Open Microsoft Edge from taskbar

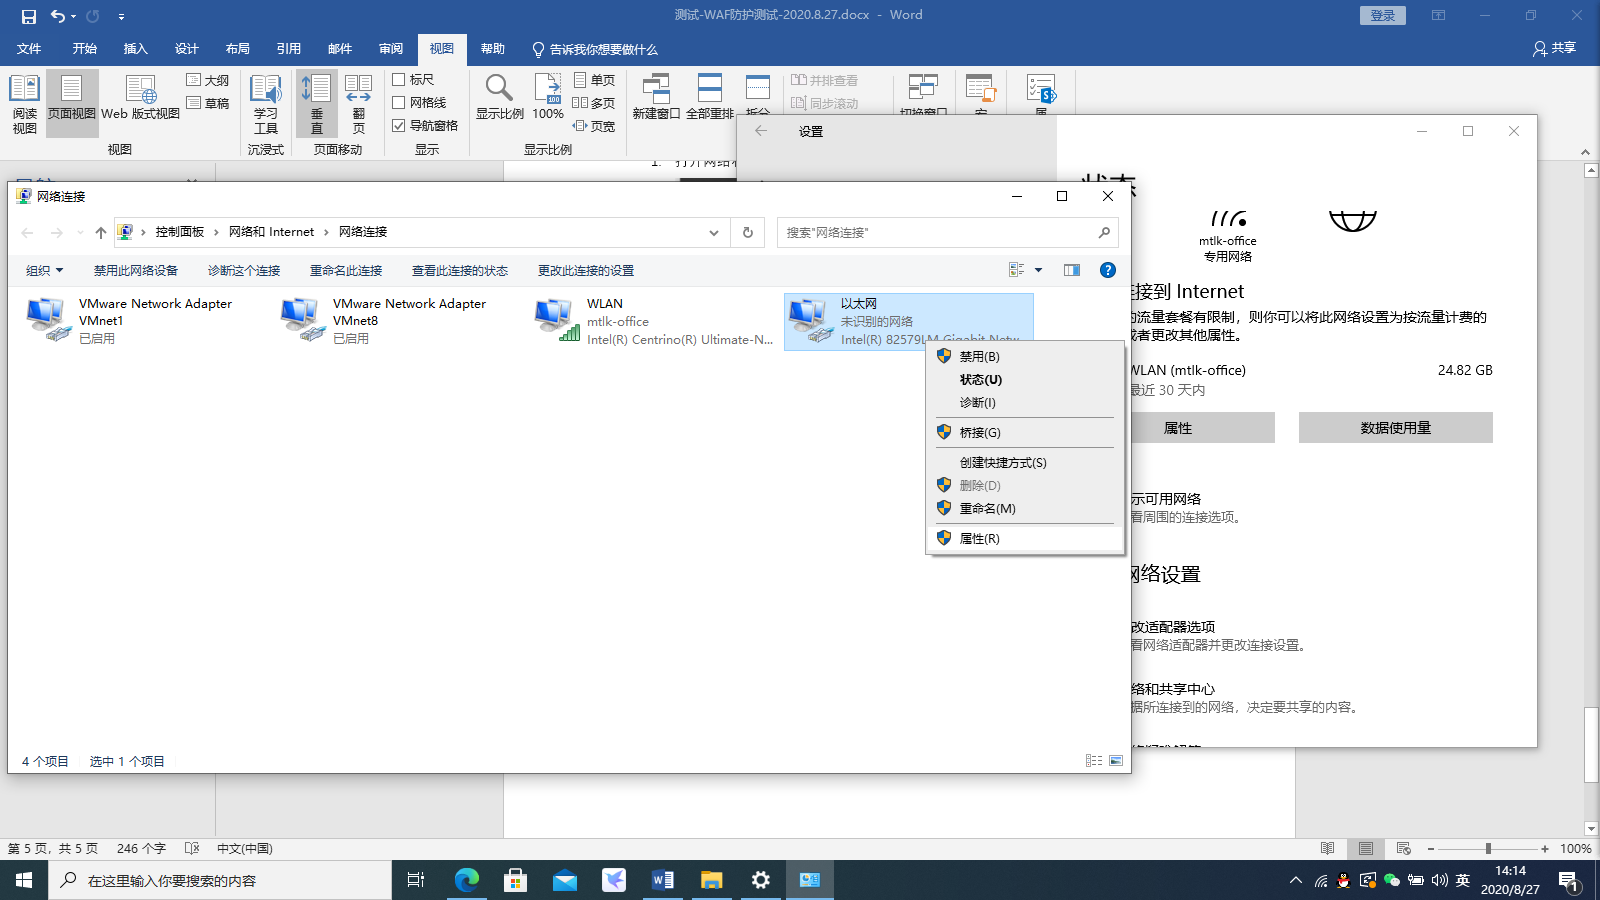point(467,880)
